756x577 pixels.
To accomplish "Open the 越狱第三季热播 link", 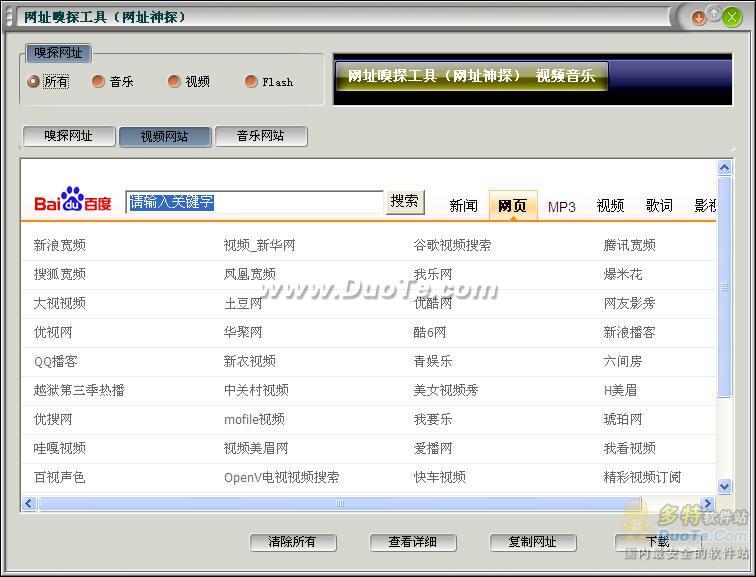I will (x=79, y=390).
